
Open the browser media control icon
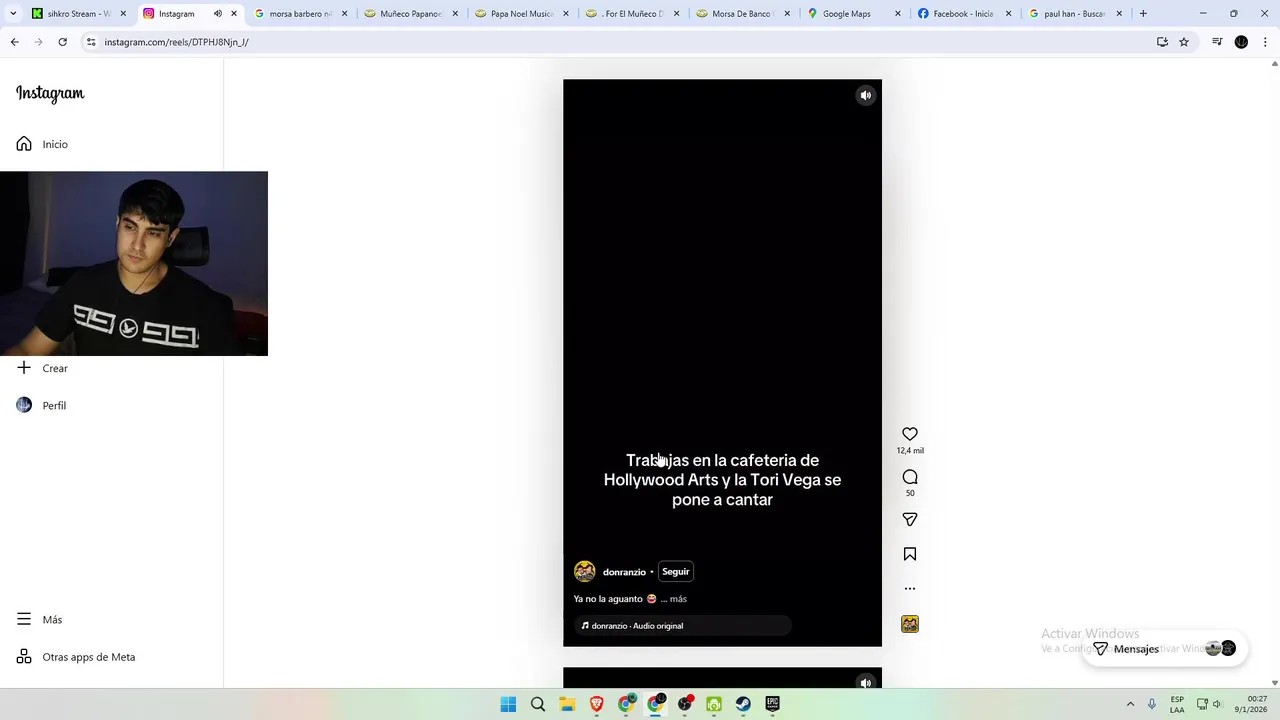point(1217,42)
